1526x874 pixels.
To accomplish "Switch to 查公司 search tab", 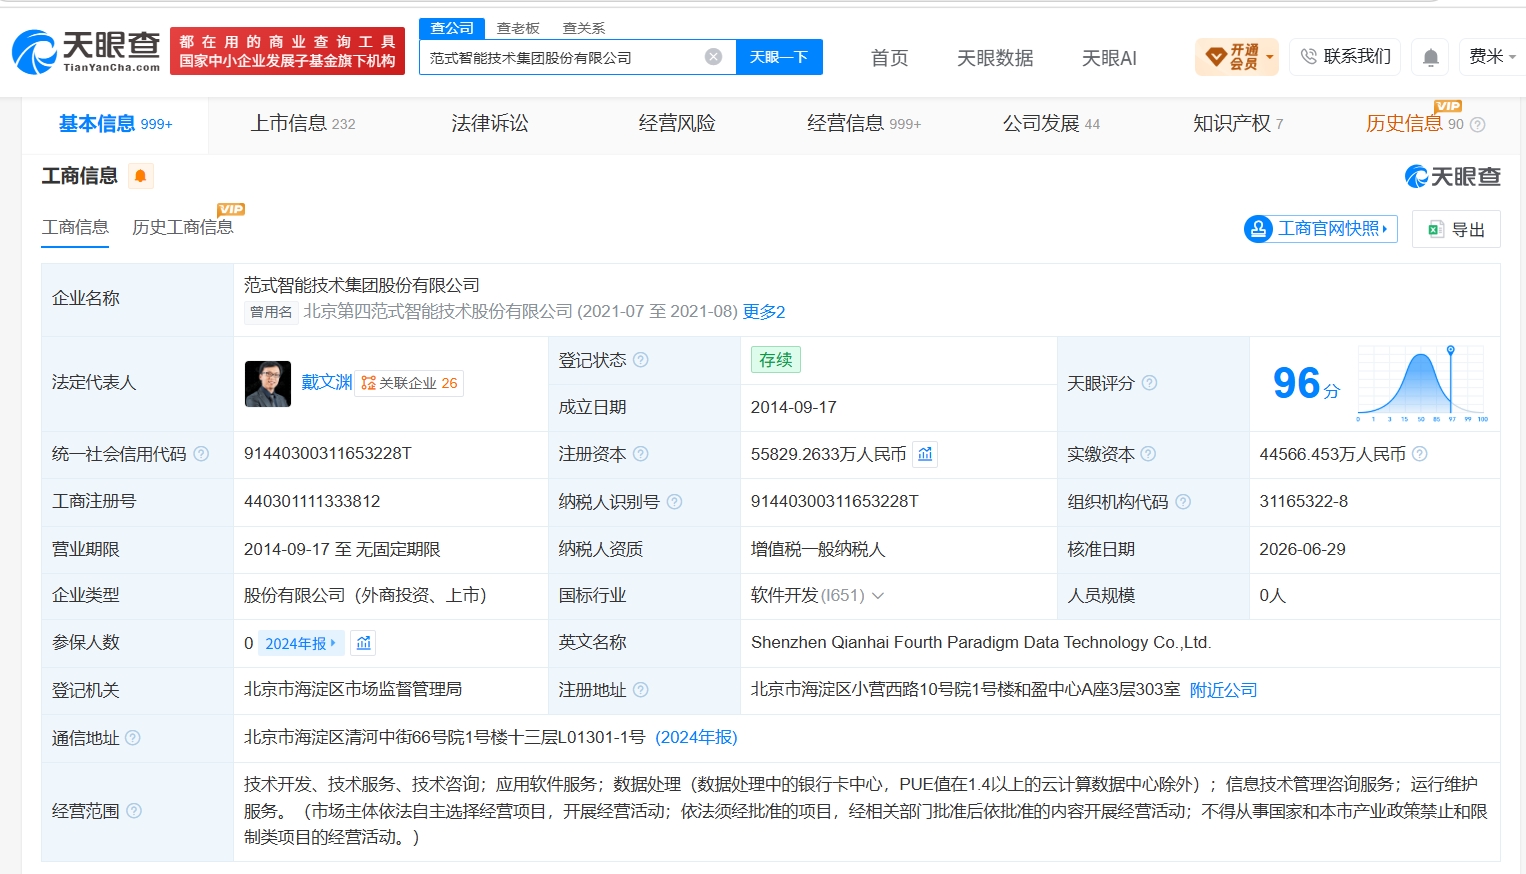I will click(452, 28).
